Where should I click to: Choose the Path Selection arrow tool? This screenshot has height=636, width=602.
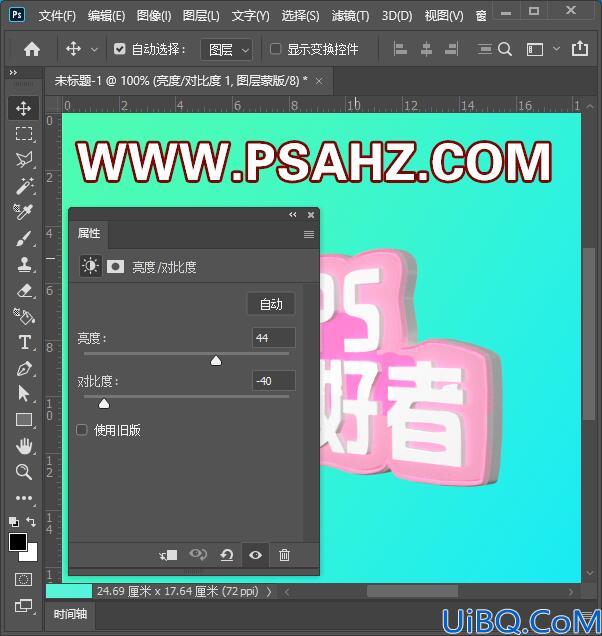pos(24,394)
